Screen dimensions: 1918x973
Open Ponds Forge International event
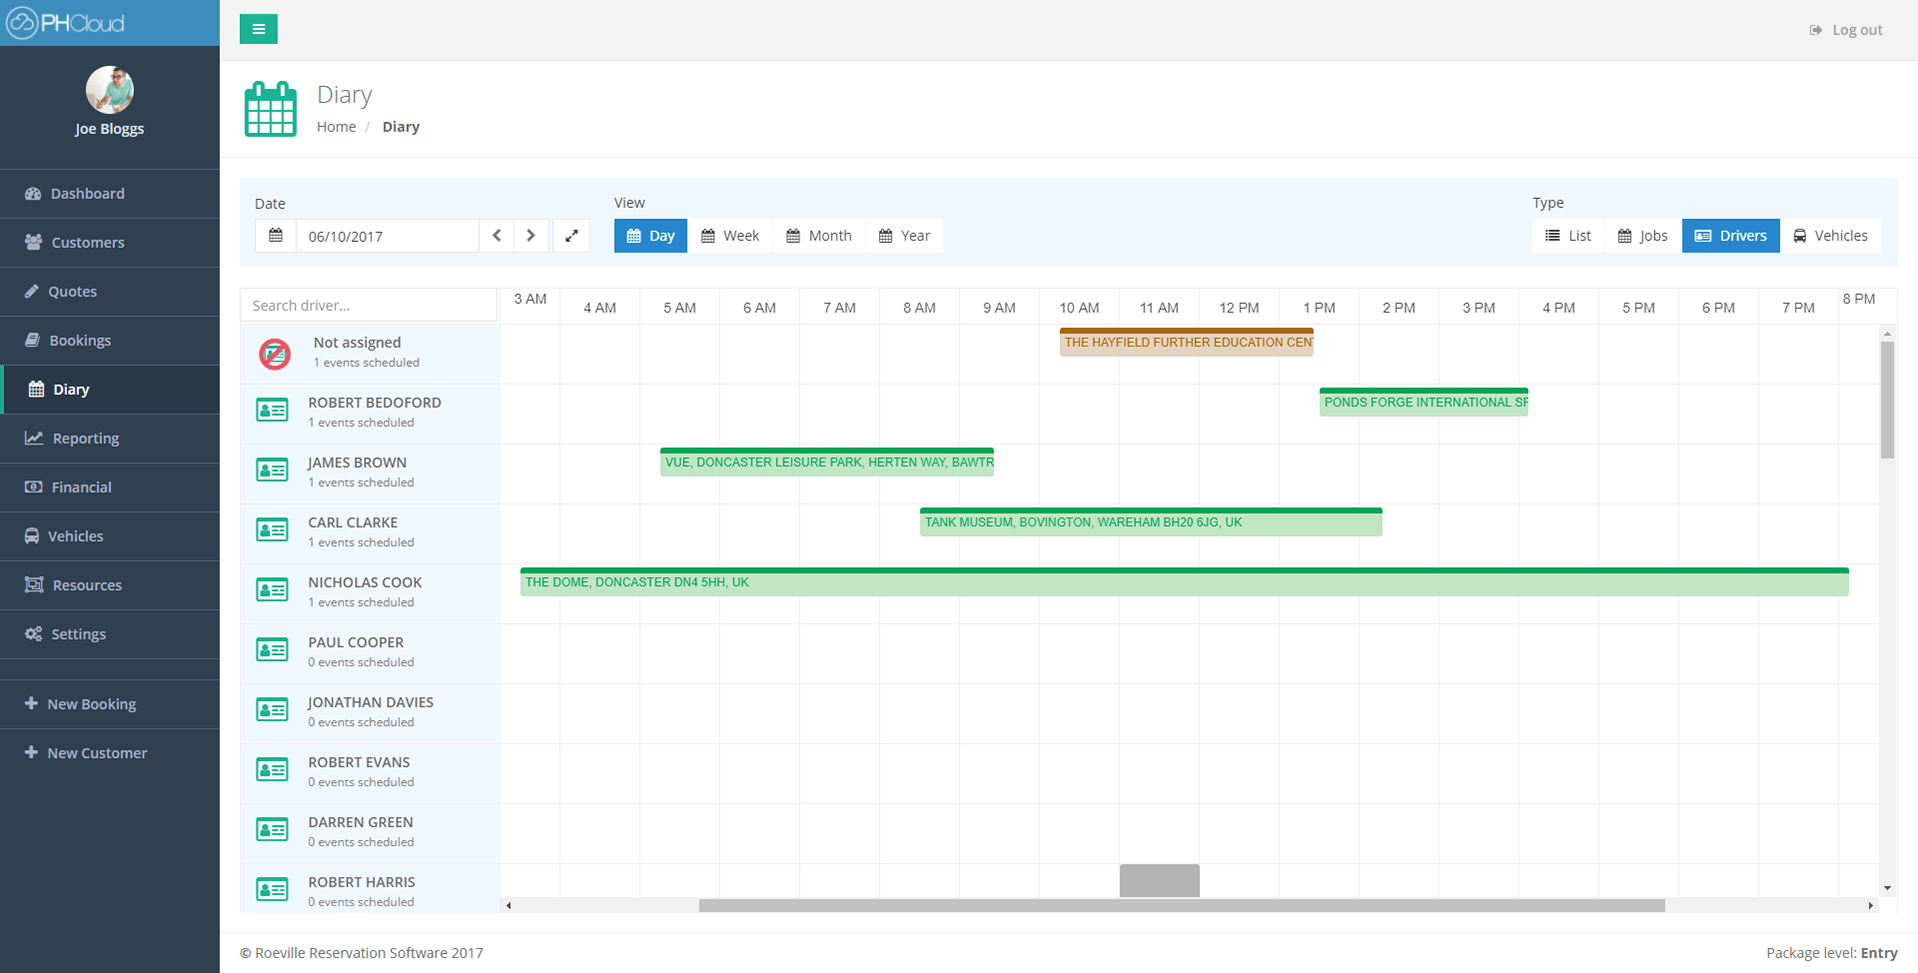click(x=1424, y=402)
